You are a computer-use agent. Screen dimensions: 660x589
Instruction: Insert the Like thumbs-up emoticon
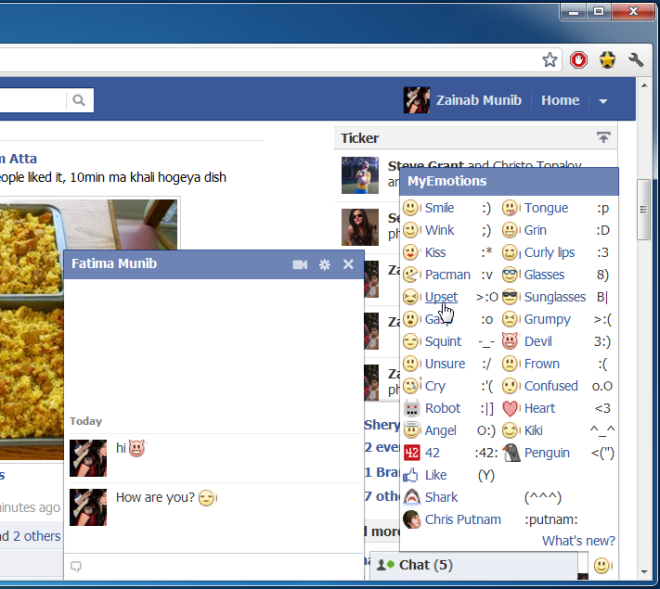[436, 475]
